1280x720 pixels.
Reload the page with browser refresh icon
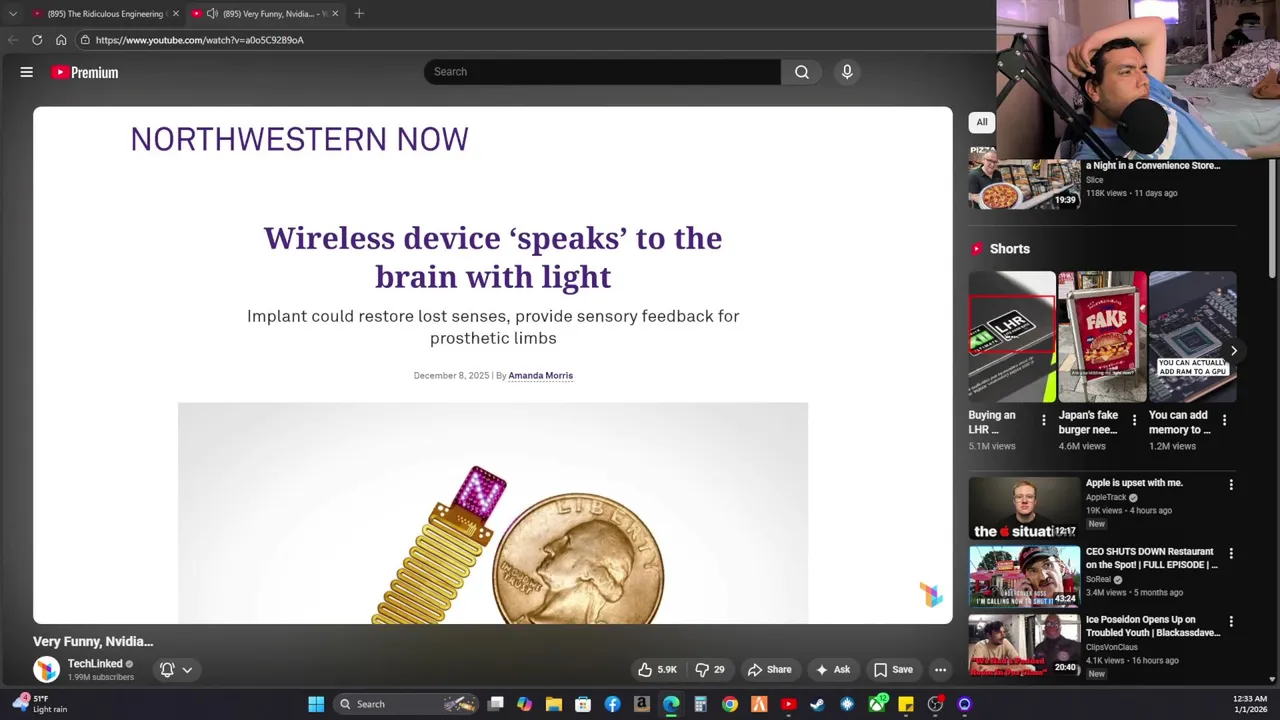point(37,40)
